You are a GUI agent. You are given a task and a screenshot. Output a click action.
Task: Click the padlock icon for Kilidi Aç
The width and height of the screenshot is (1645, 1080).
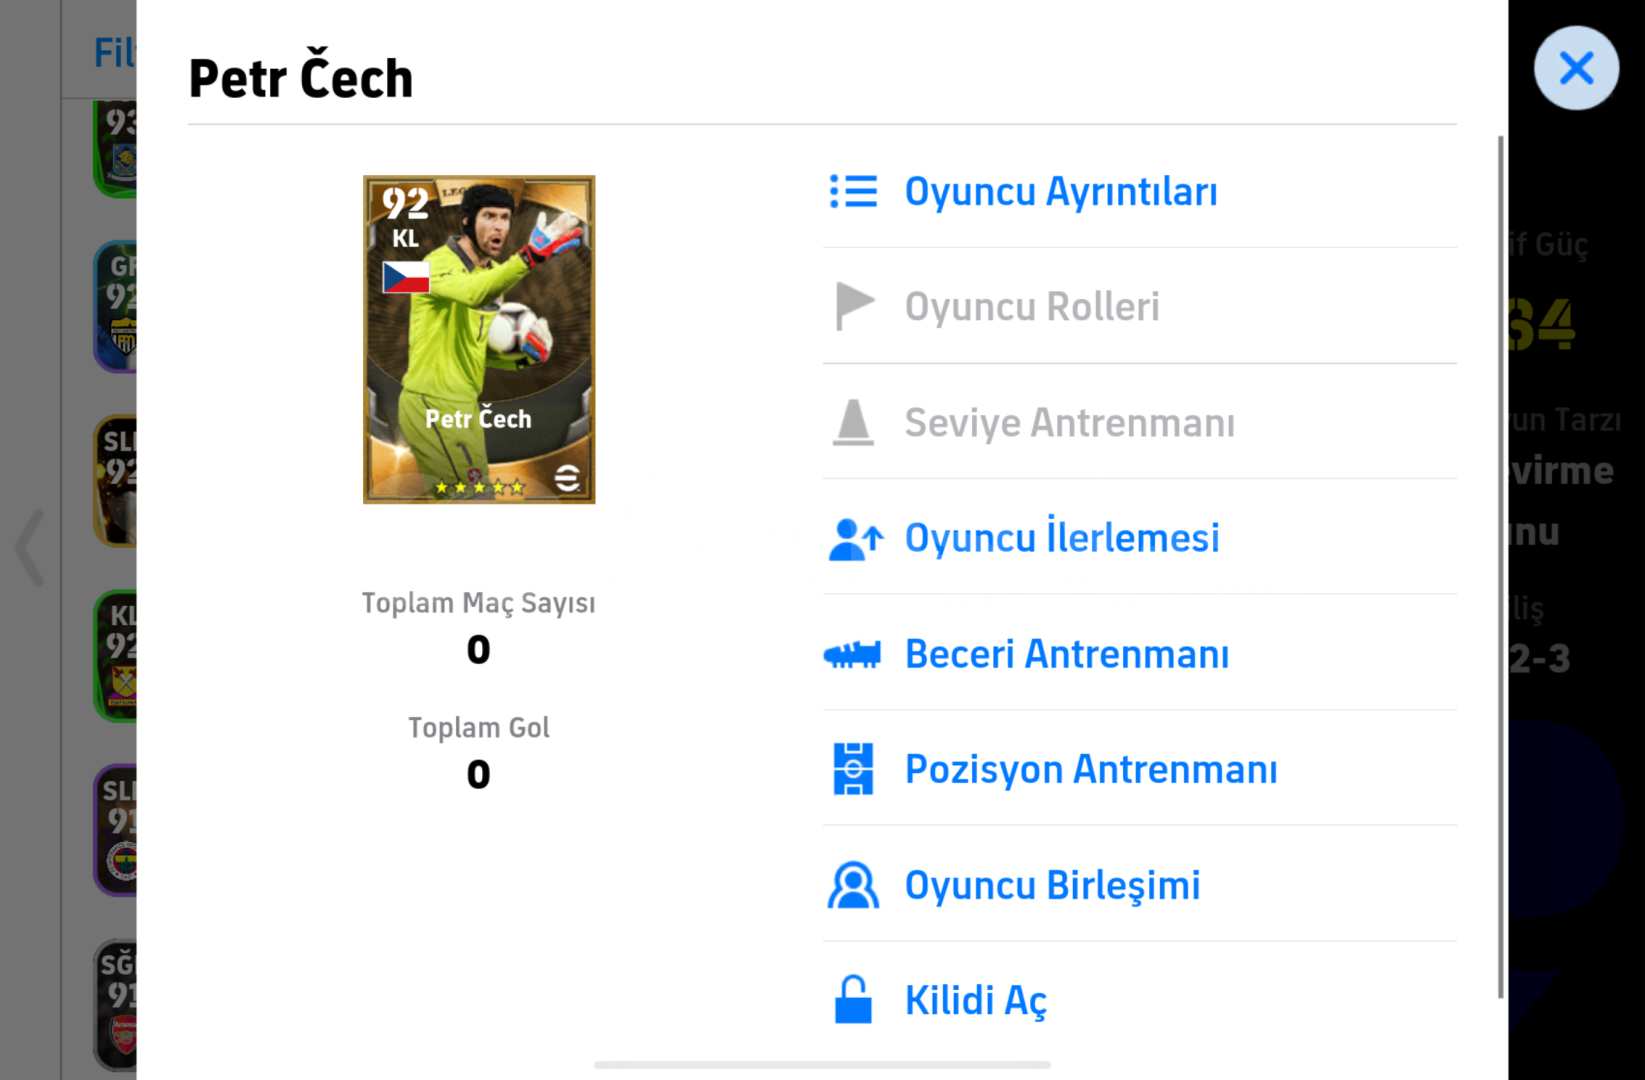pos(853,999)
